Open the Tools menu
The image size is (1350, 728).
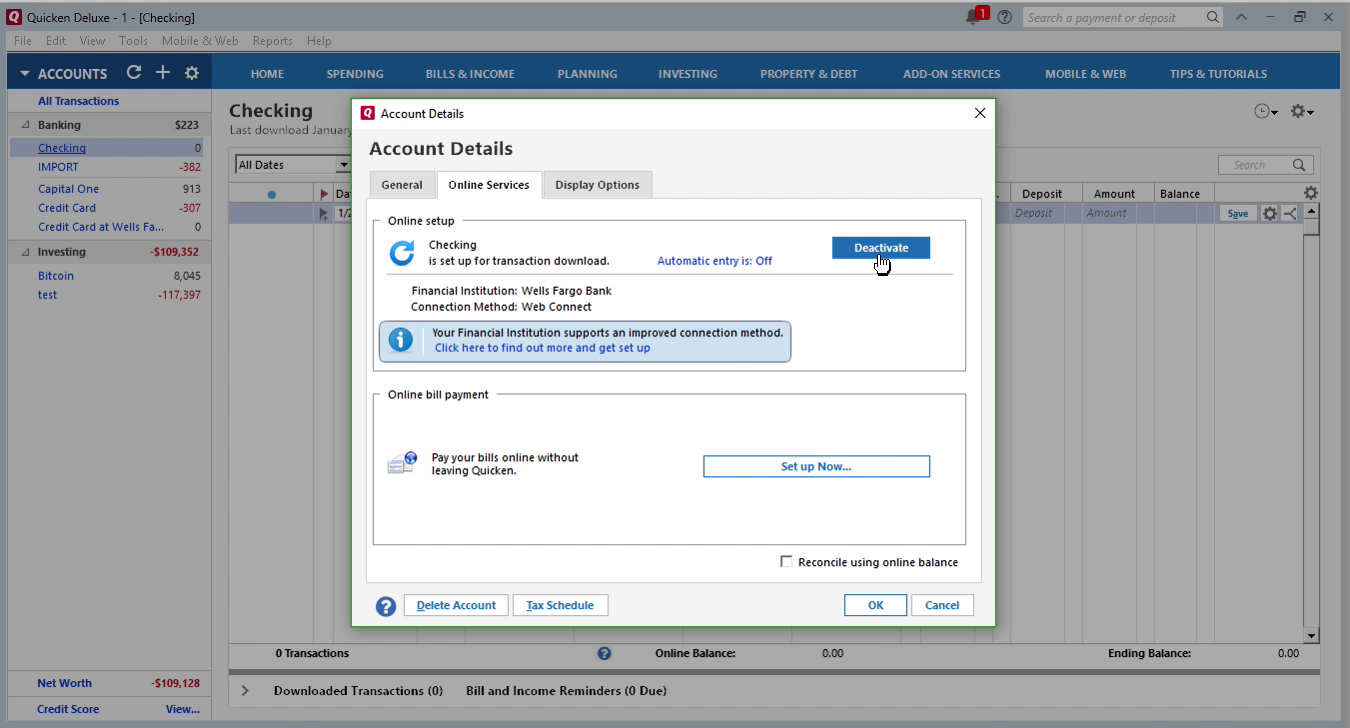coord(133,41)
